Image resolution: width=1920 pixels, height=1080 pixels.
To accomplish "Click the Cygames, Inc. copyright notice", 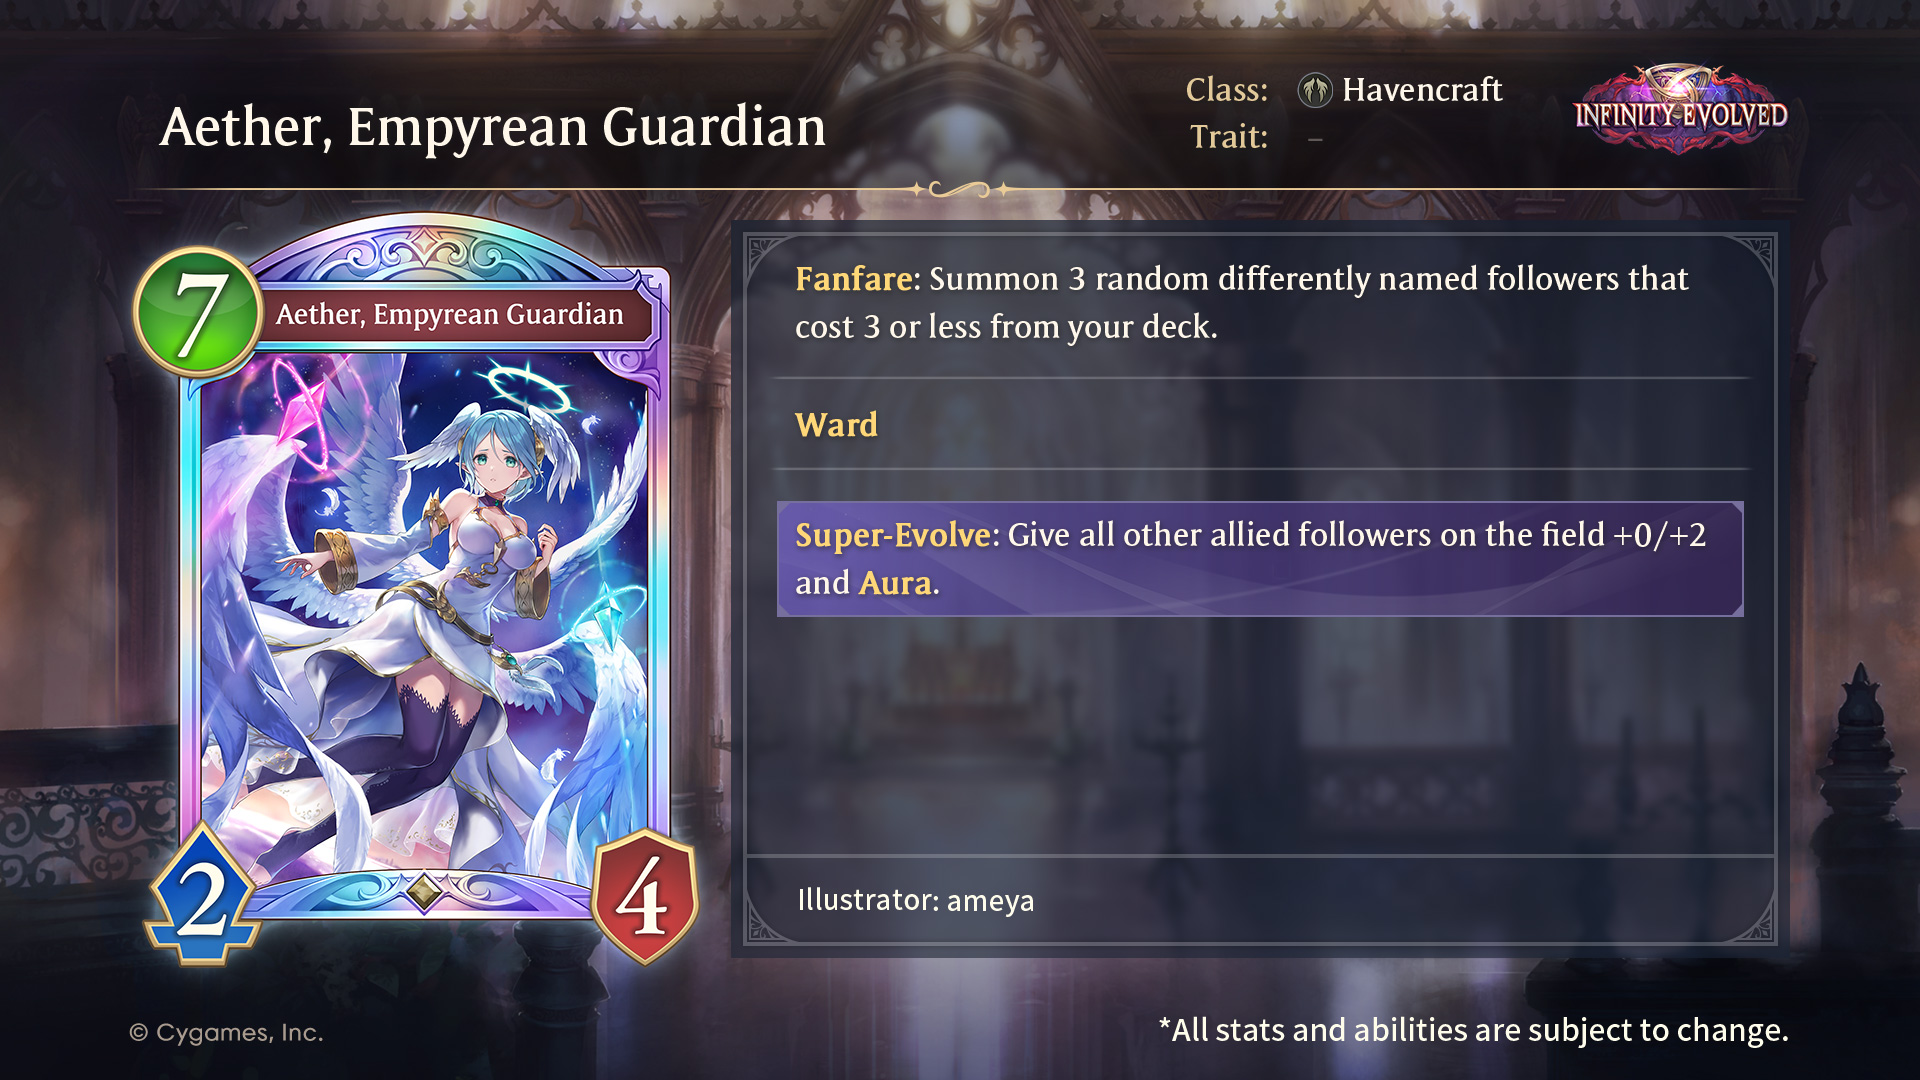I will (x=226, y=1033).
